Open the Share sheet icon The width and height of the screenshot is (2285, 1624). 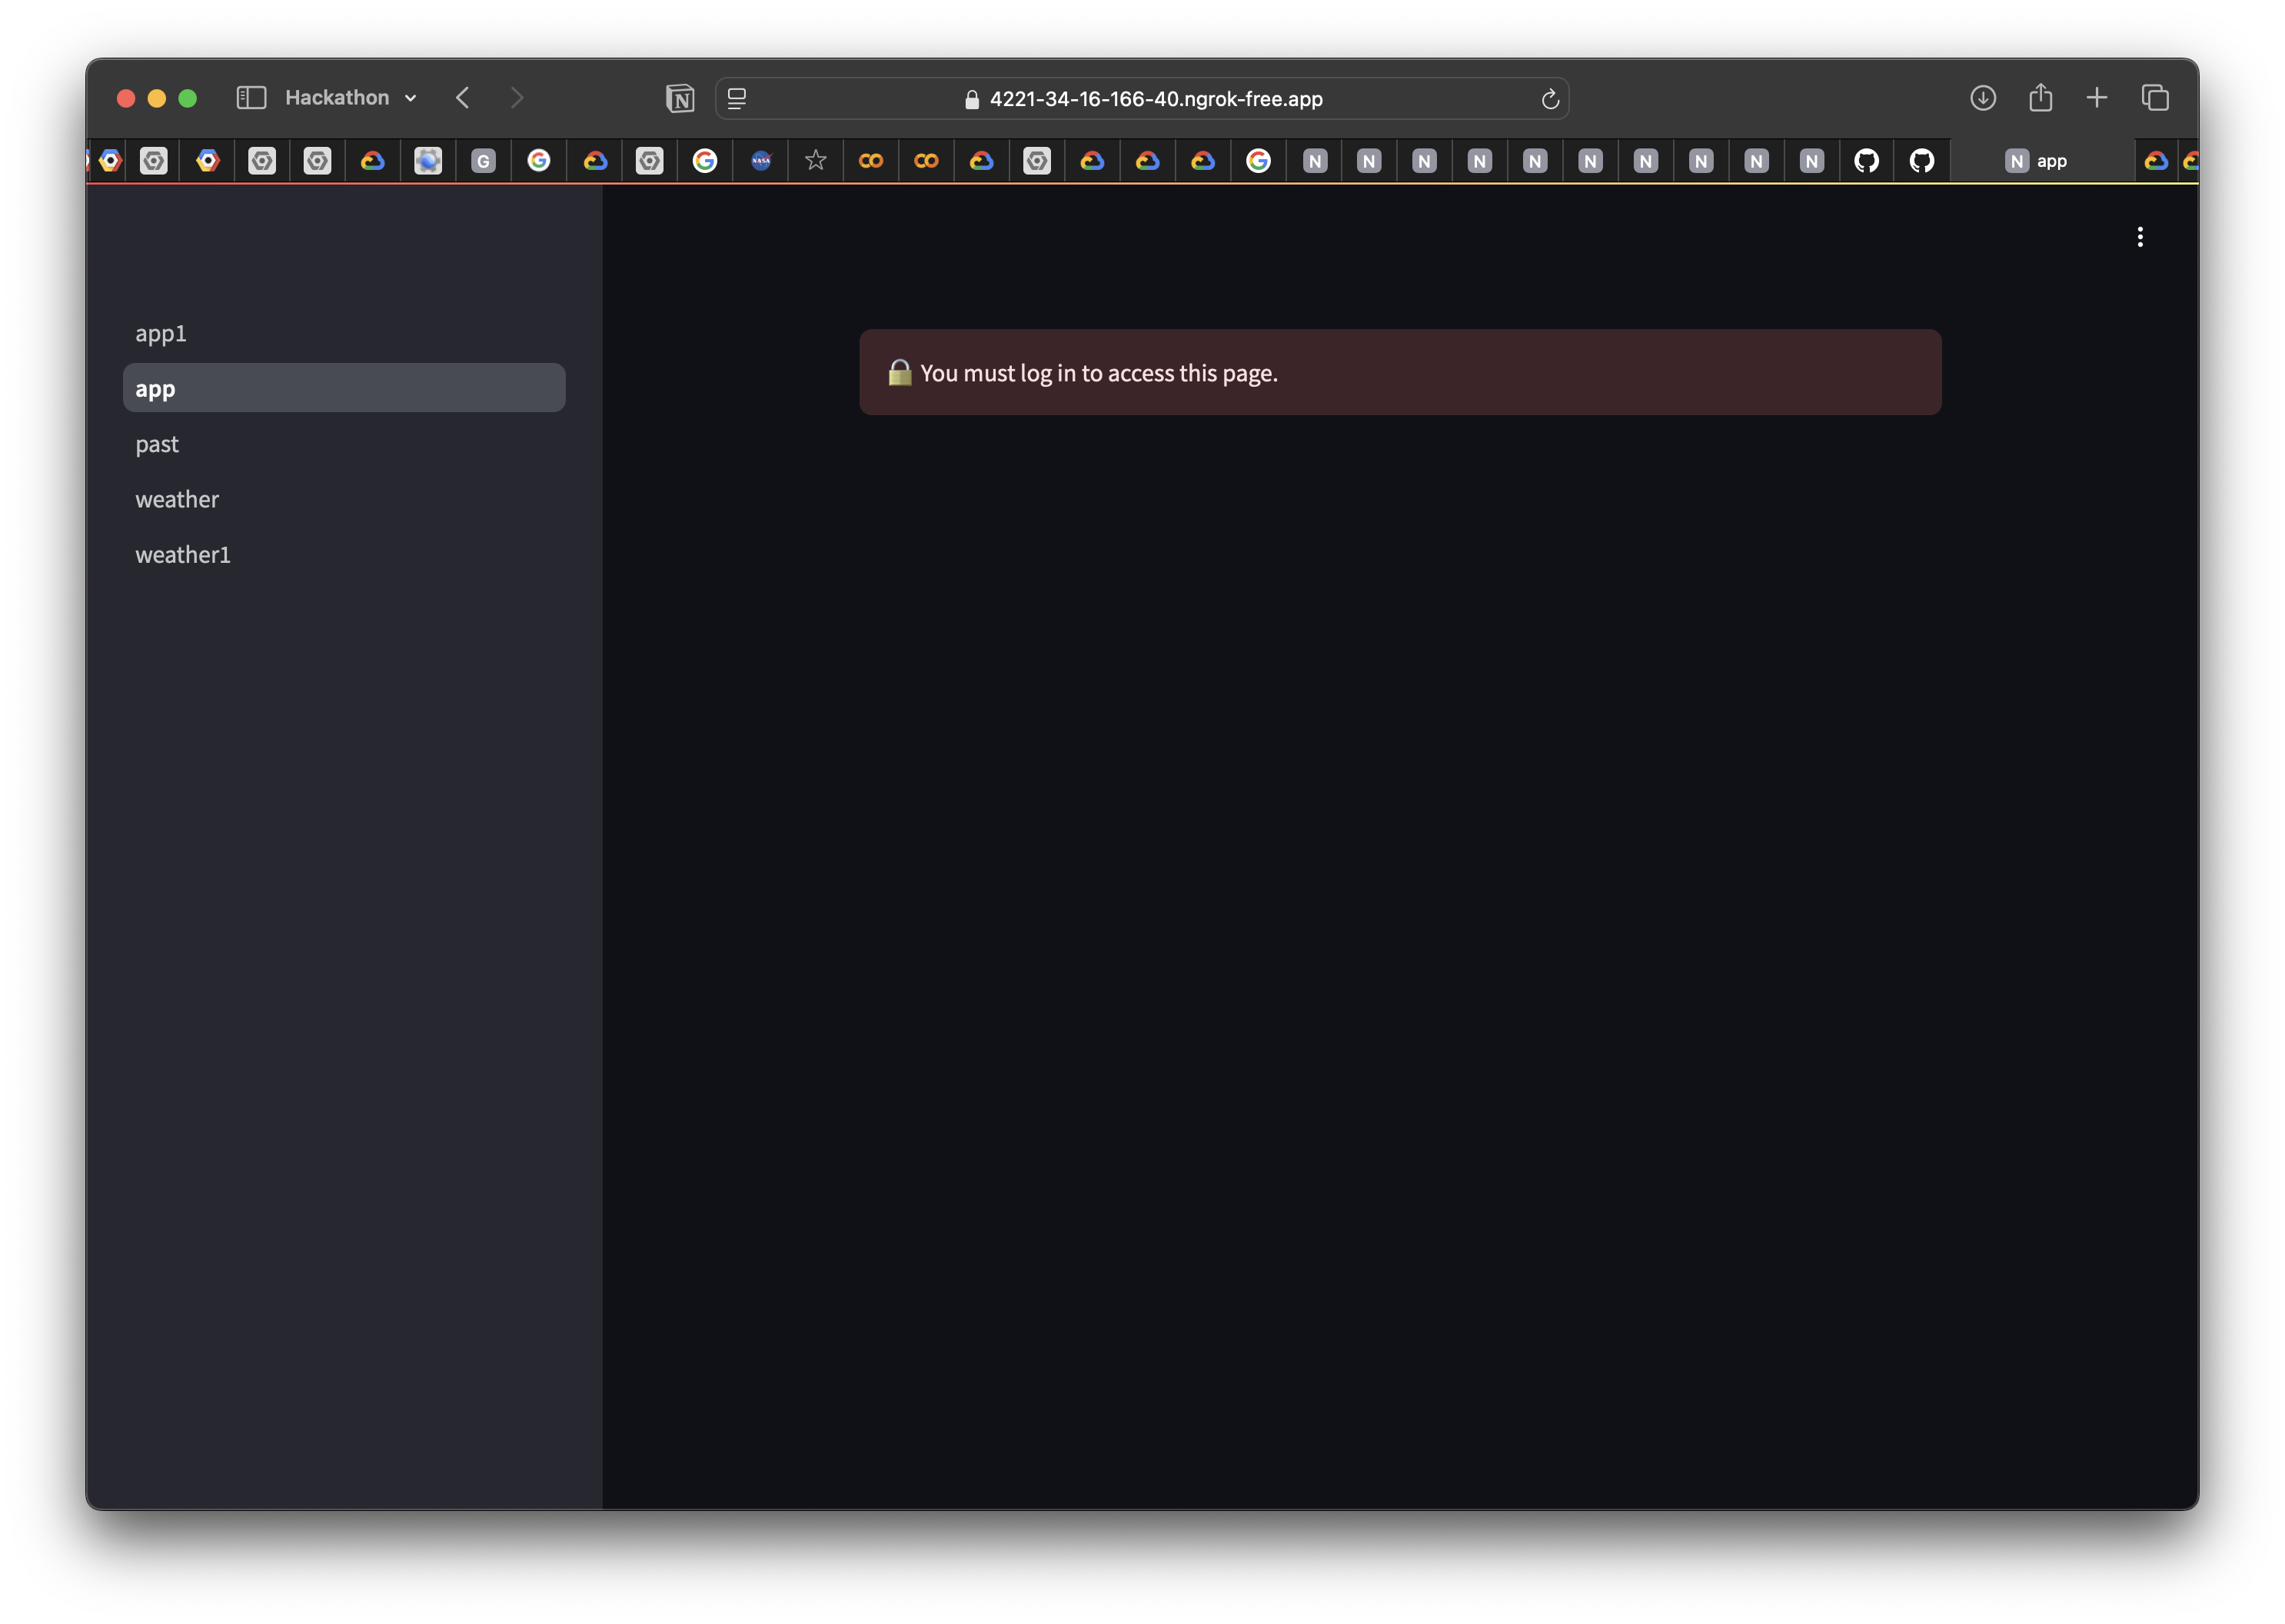point(2040,98)
